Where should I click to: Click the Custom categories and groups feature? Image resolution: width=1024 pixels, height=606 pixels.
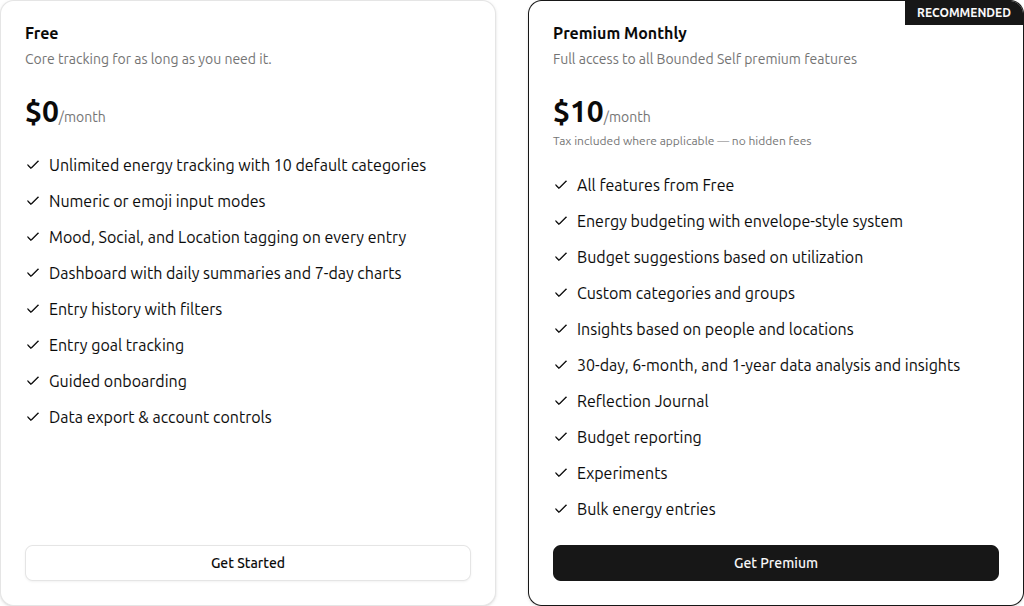click(x=686, y=293)
